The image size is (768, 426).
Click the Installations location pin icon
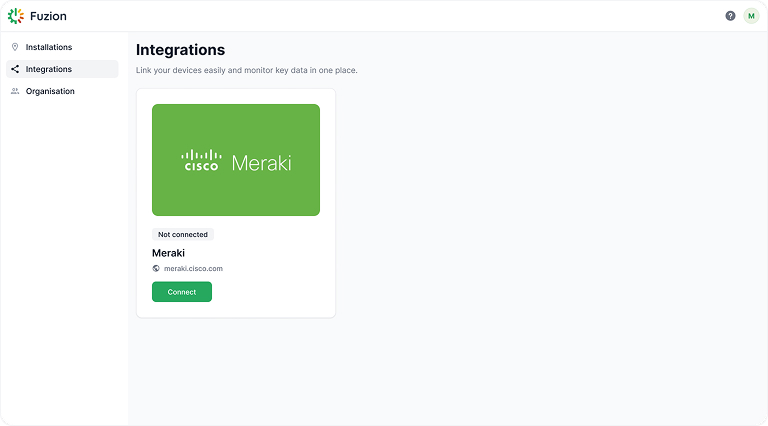(15, 47)
